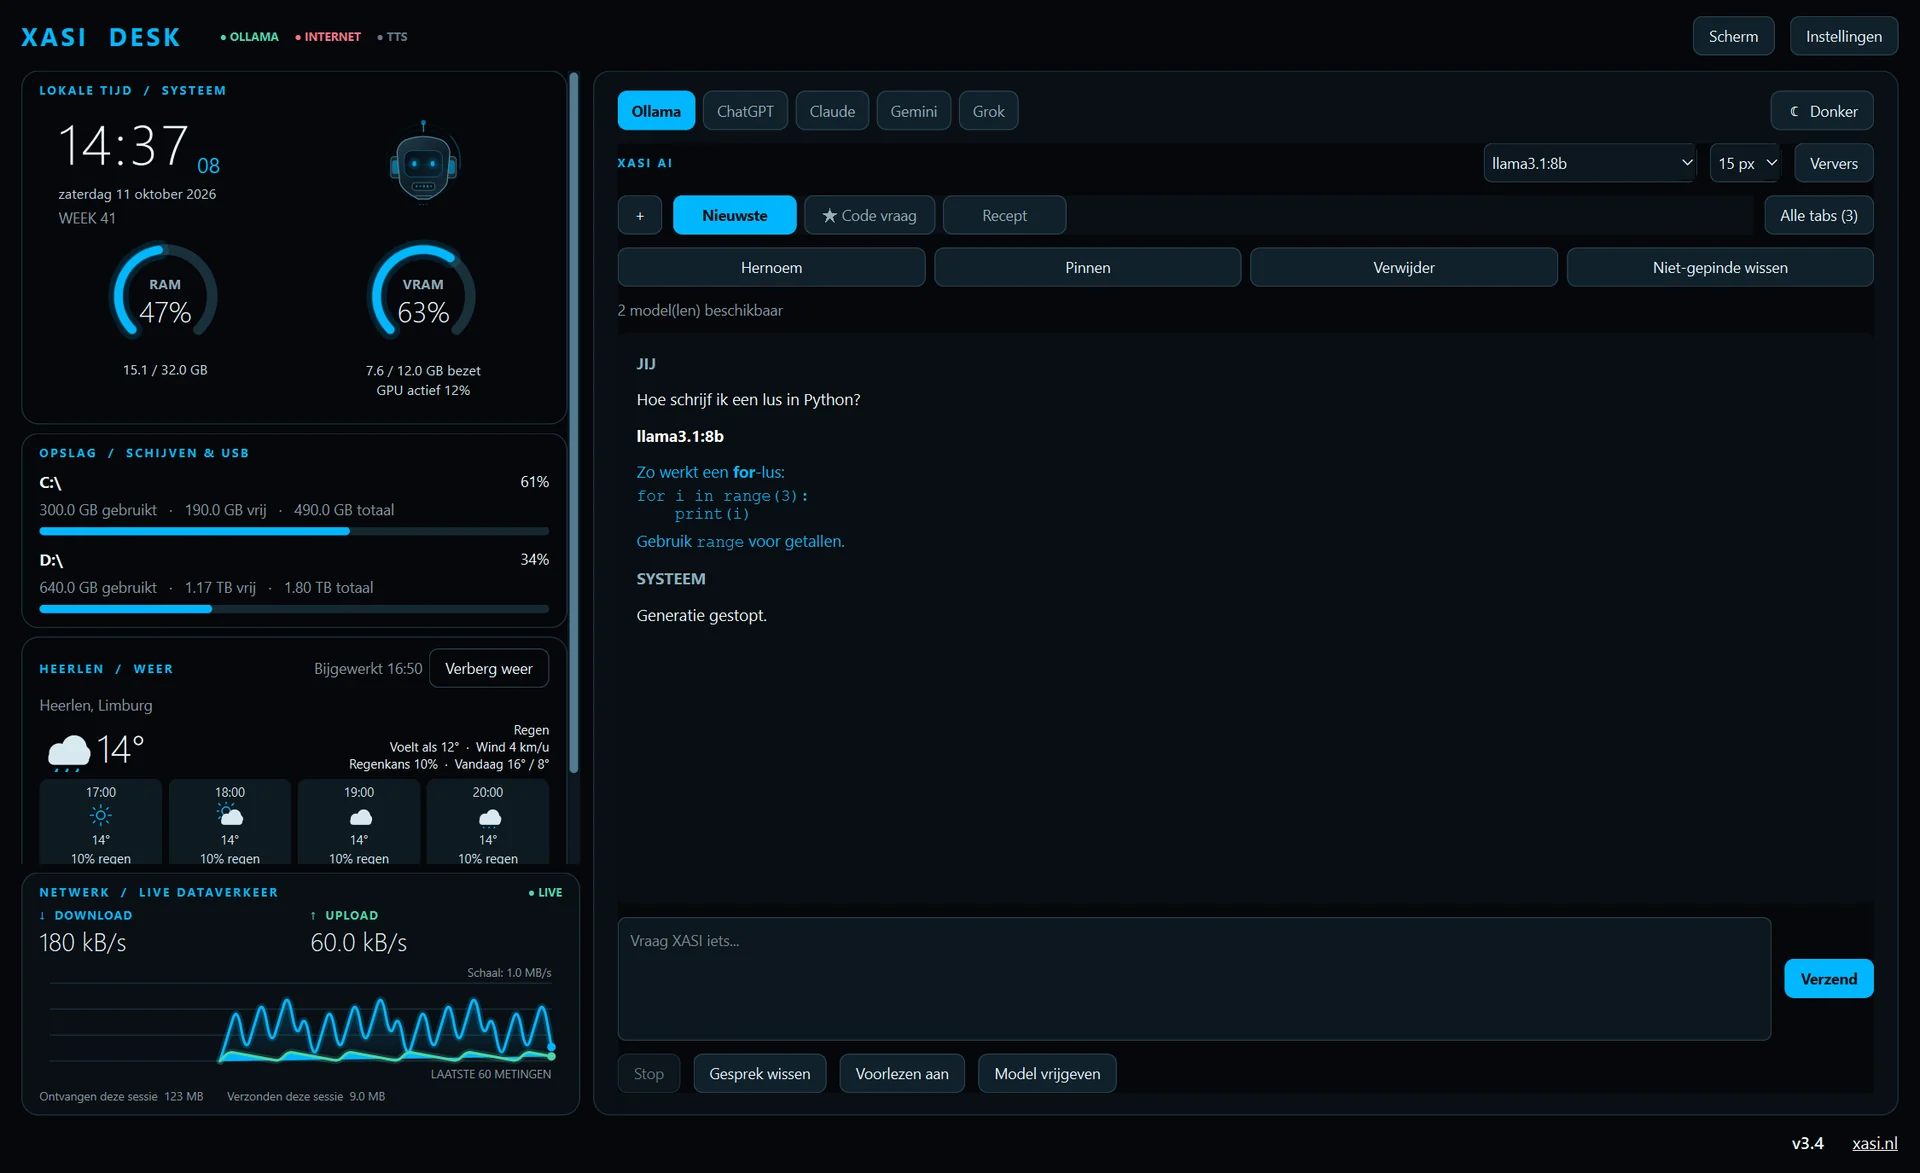Switch to the ChatGPT provider tab
This screenshot has width=1920, height=1173.
click(x=745, y=111)
